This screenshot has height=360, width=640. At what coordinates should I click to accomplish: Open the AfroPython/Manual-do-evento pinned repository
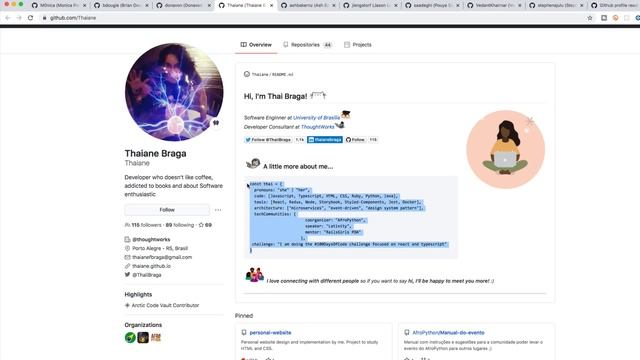[x=448, y=333]
